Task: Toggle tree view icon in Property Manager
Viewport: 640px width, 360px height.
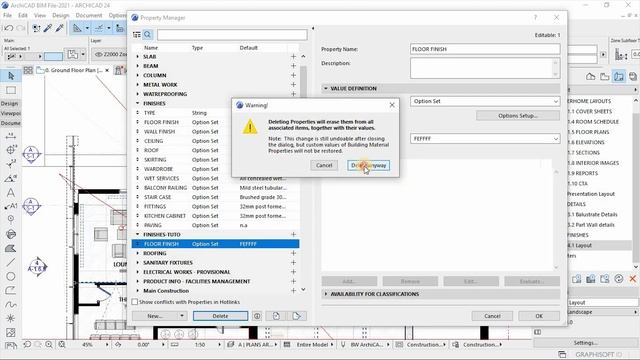Action: pos(137,35)
